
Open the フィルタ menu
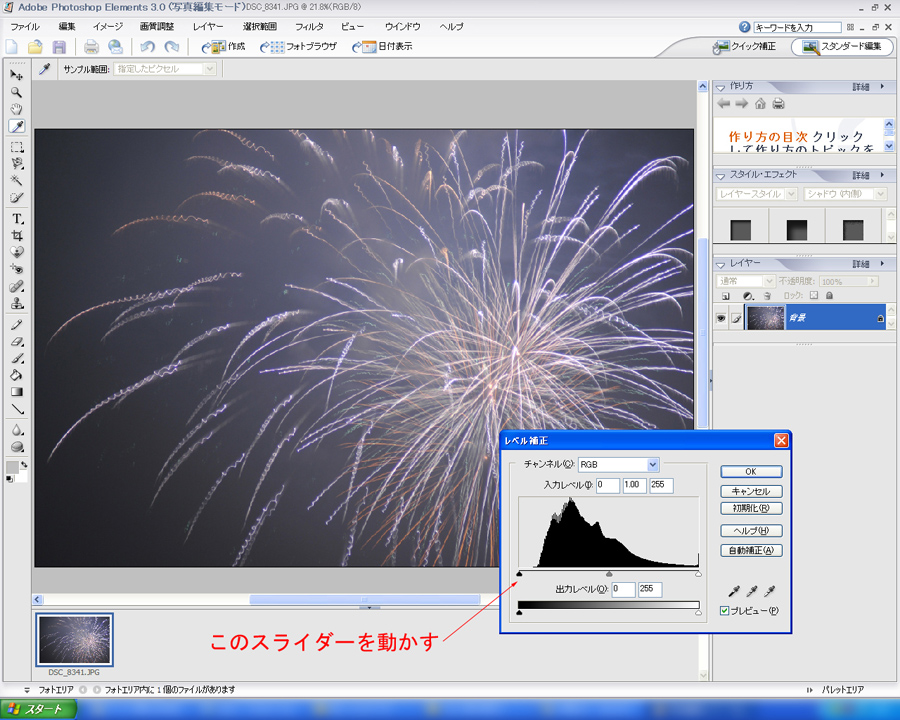(x=309, y=26)
